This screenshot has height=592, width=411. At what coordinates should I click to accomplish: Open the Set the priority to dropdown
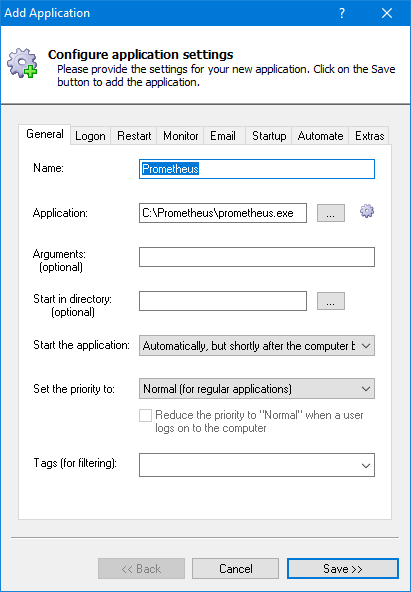click(257, 389)
